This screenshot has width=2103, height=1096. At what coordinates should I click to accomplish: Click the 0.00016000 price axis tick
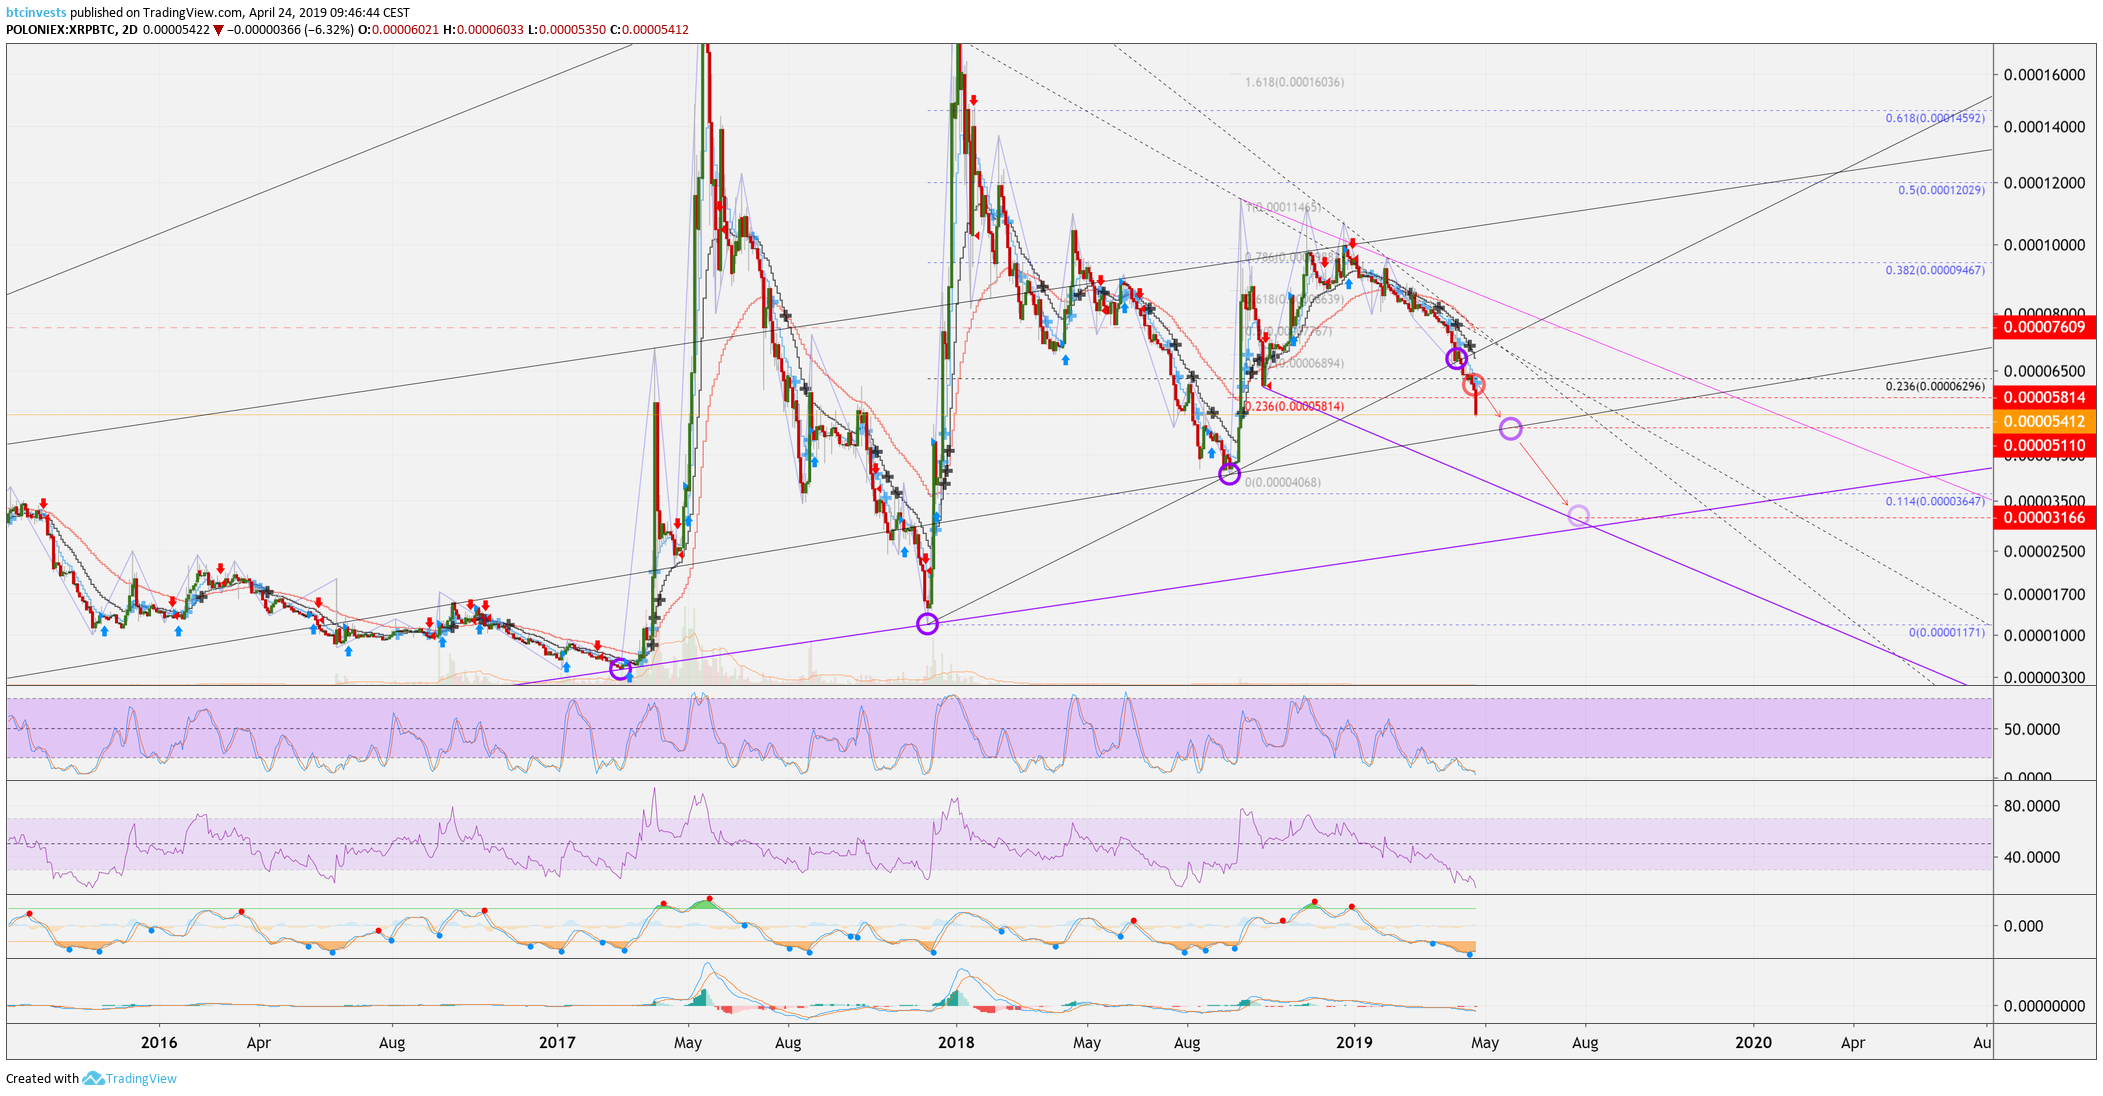pyautogui.click(x=2045, y=75)
